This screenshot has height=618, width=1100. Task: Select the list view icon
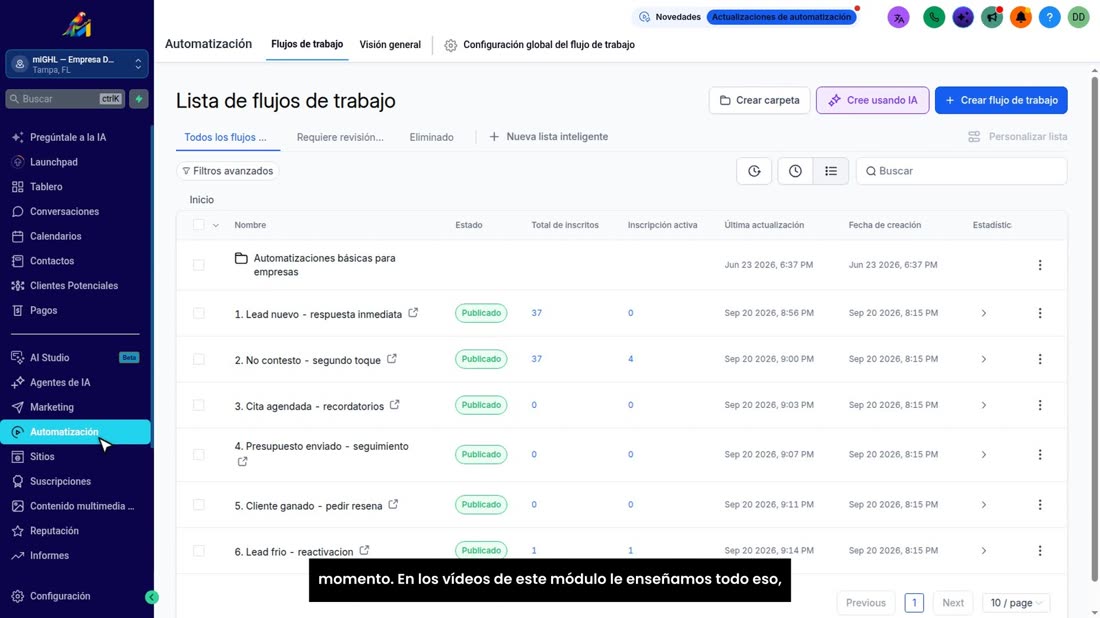(831, 171)
